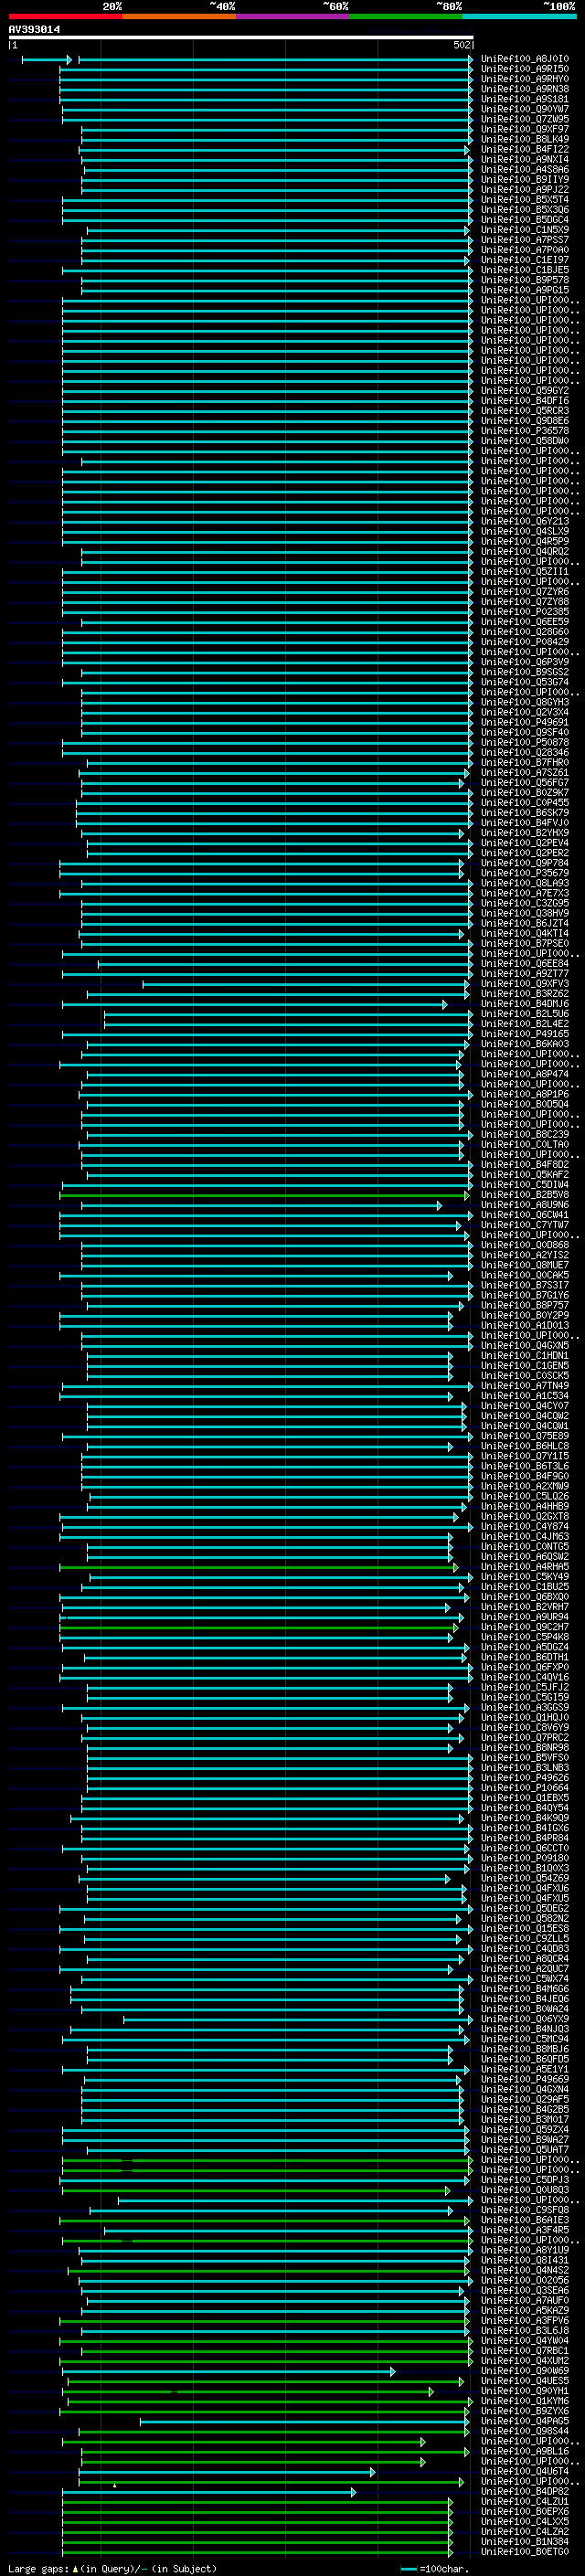Viewport: 585px width, 2576px height.
Task: Open hit UniRef100_A7PSS7
Action: pyautogui.click(x=524, y=240)
